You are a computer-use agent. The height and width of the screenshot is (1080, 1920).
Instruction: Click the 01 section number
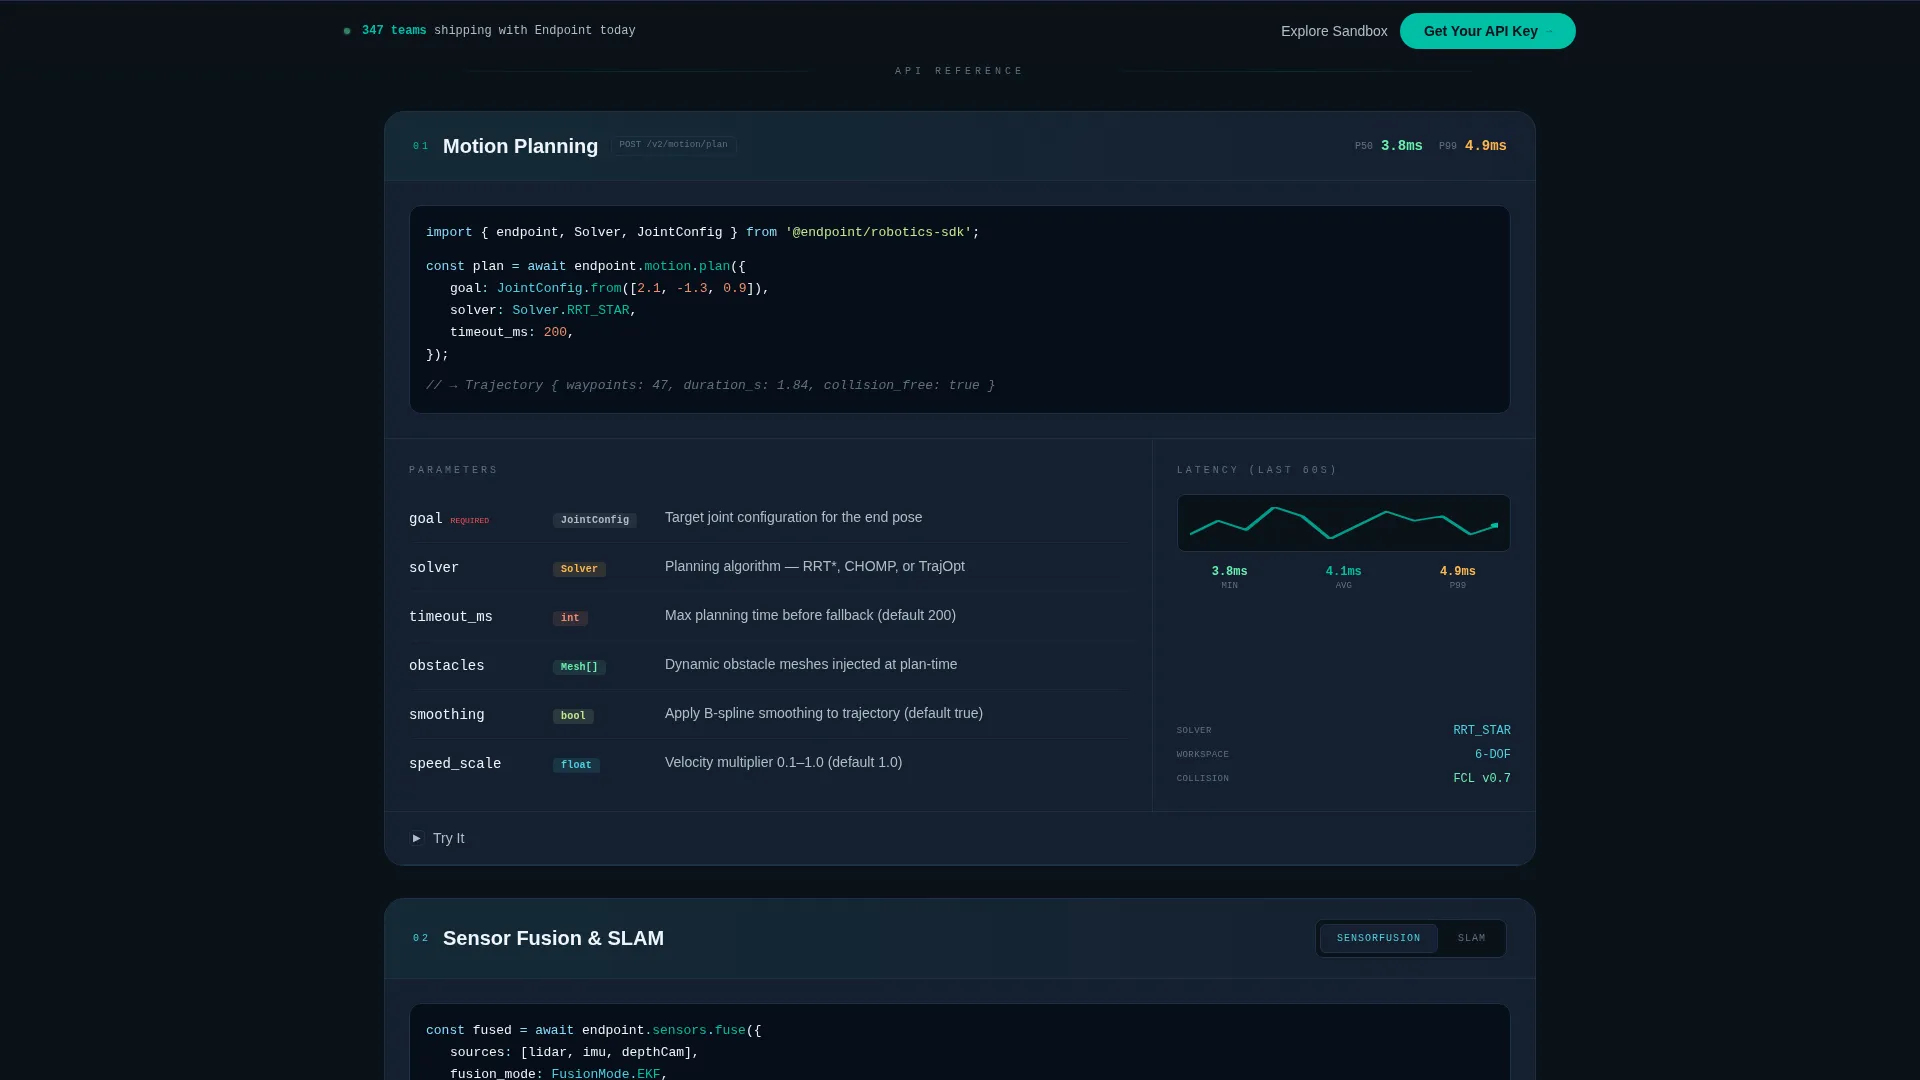(420, 147)
